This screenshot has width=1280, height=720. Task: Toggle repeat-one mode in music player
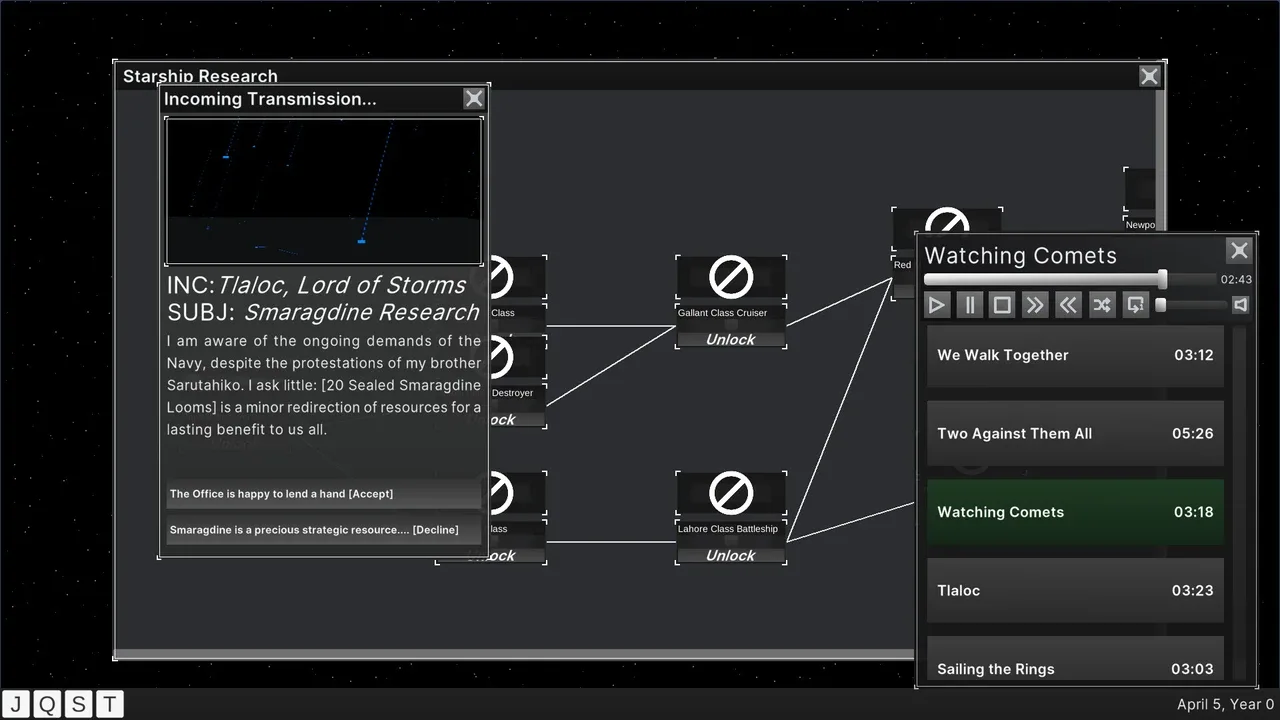click(x=1135, y=305)
